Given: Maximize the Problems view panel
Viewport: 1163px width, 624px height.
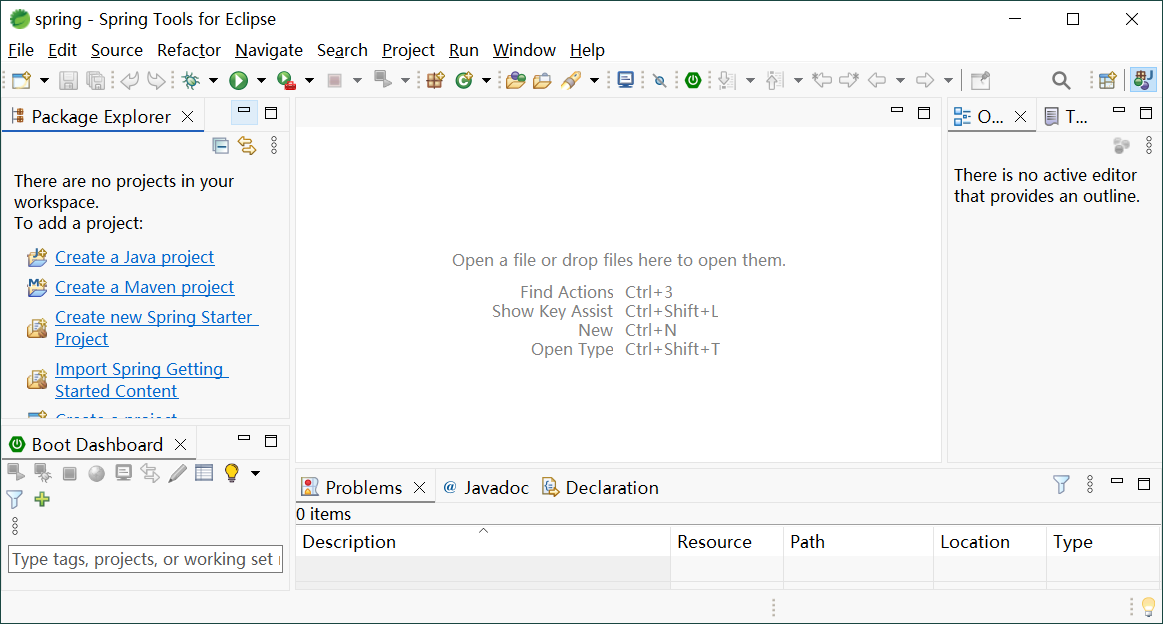Looking at the screenshot, I should coord(1144,484).
